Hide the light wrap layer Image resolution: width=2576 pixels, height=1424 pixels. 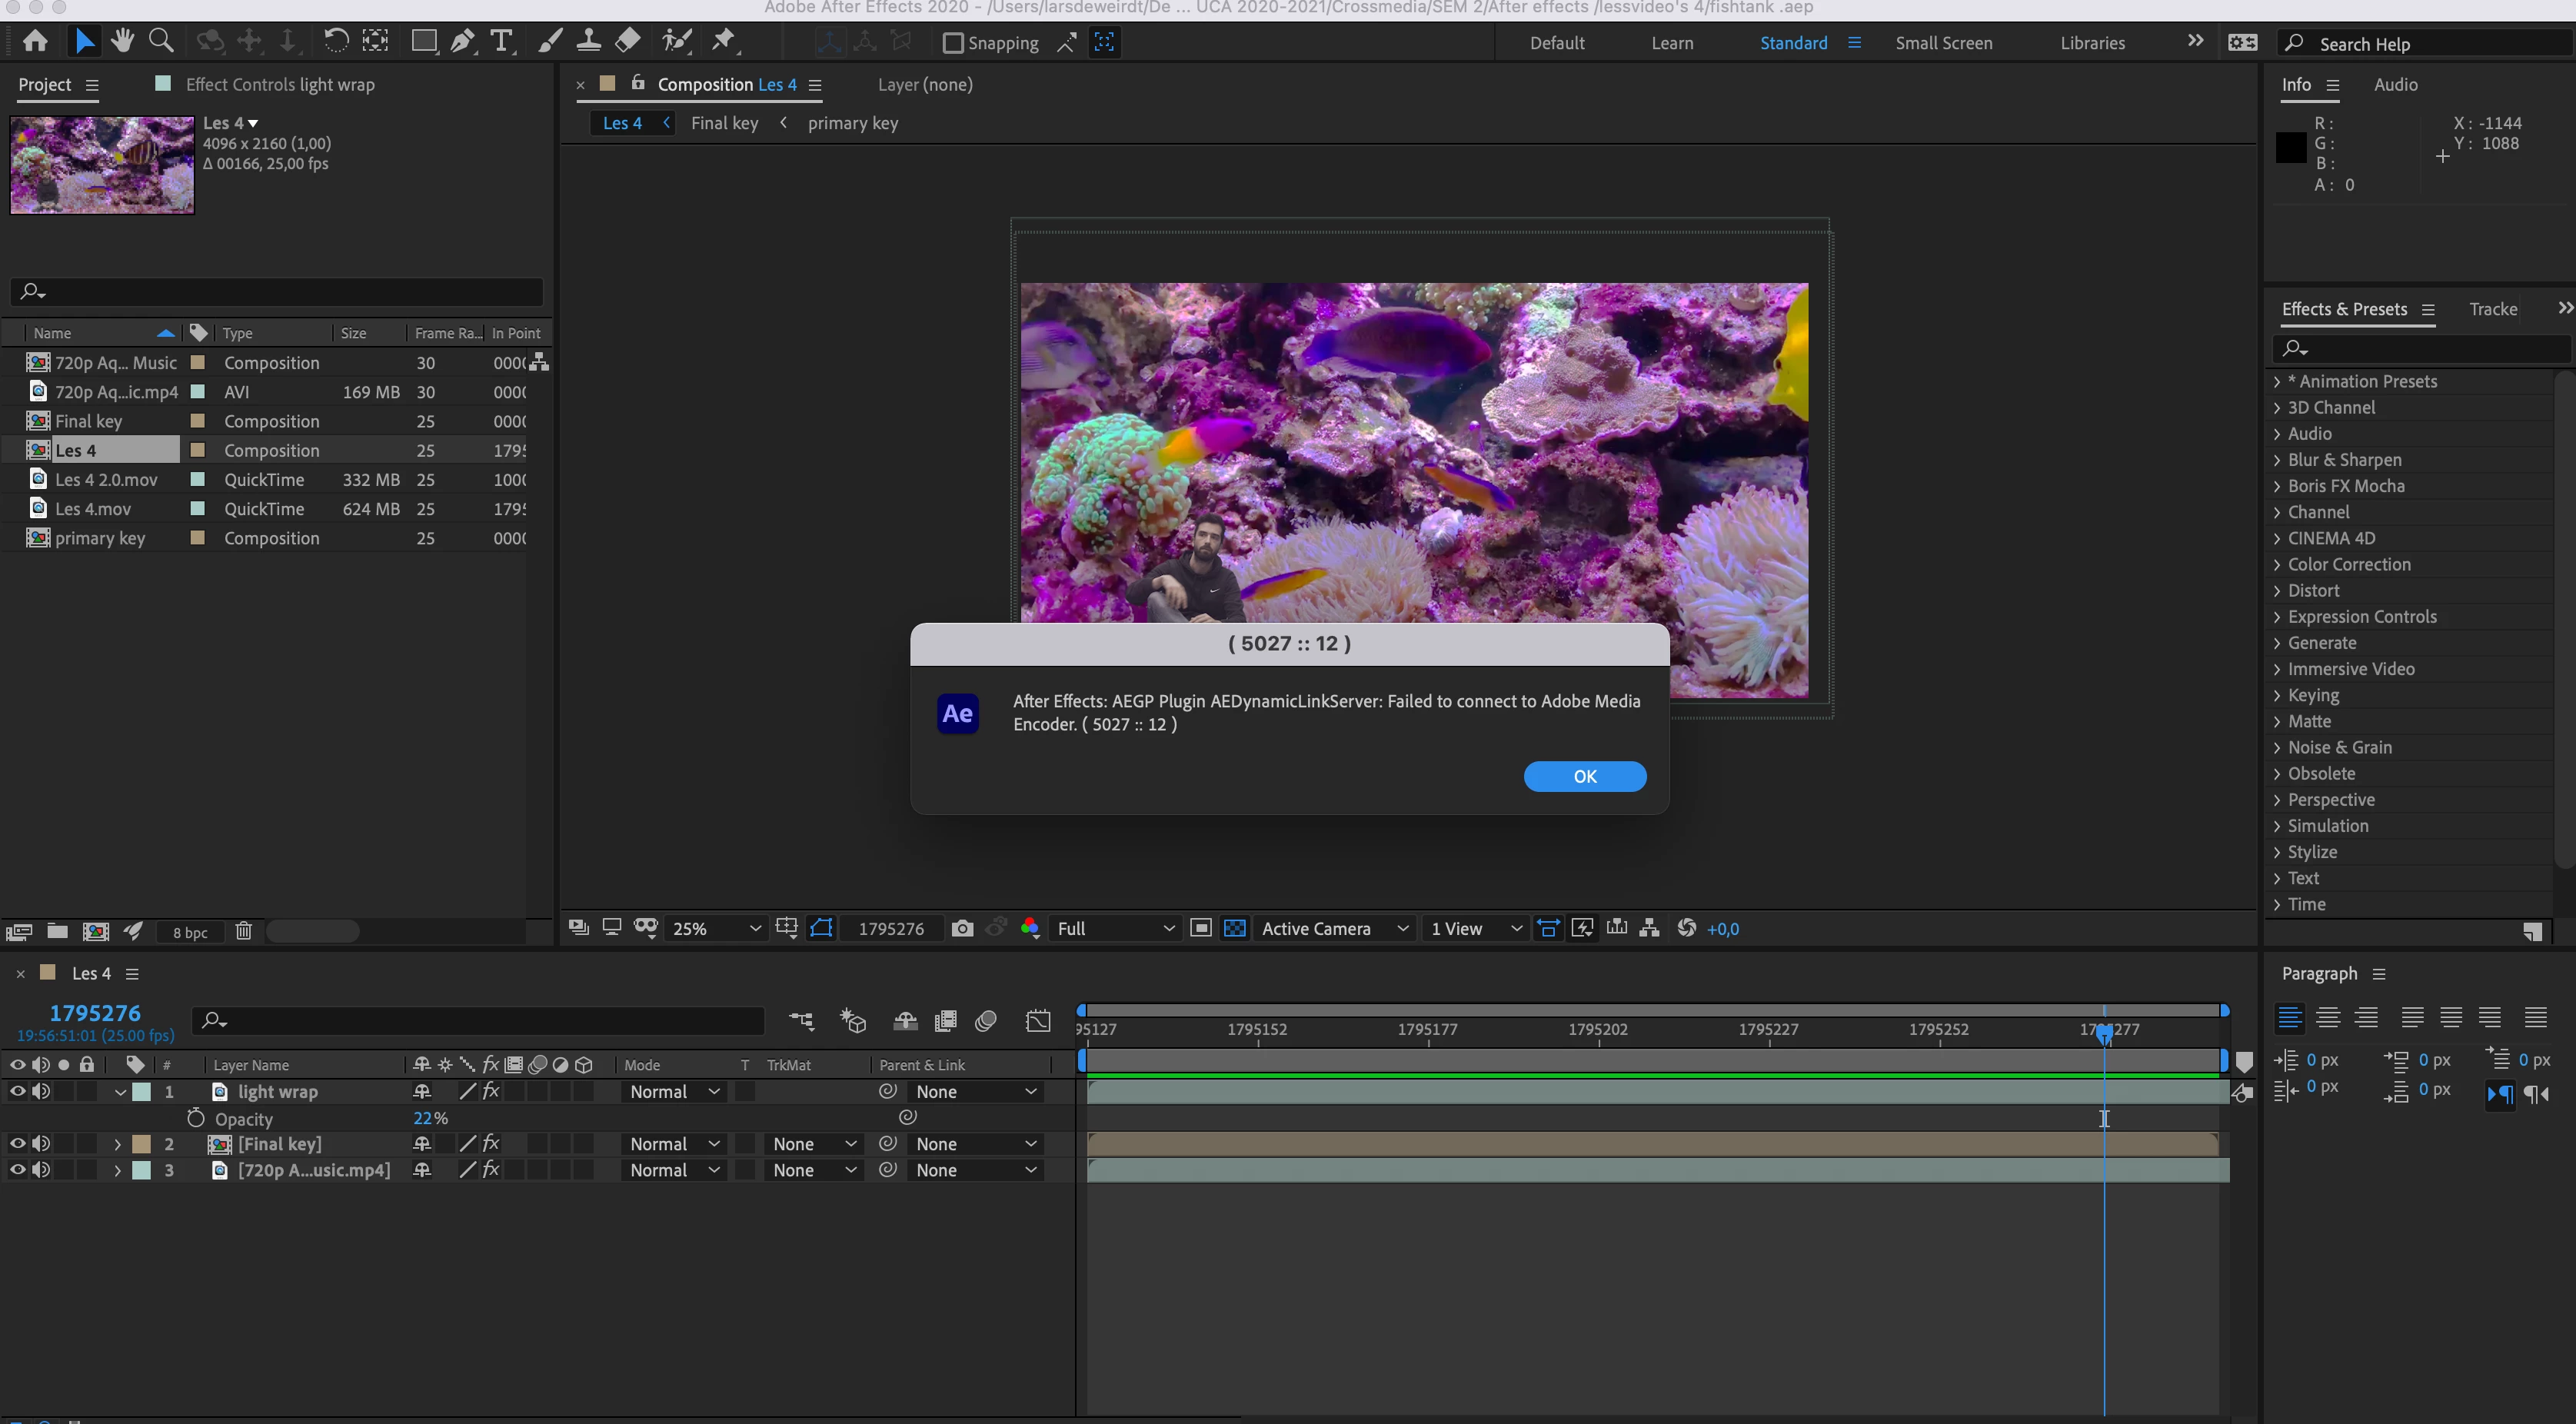pyautogui.click(x=17, y=1092)
